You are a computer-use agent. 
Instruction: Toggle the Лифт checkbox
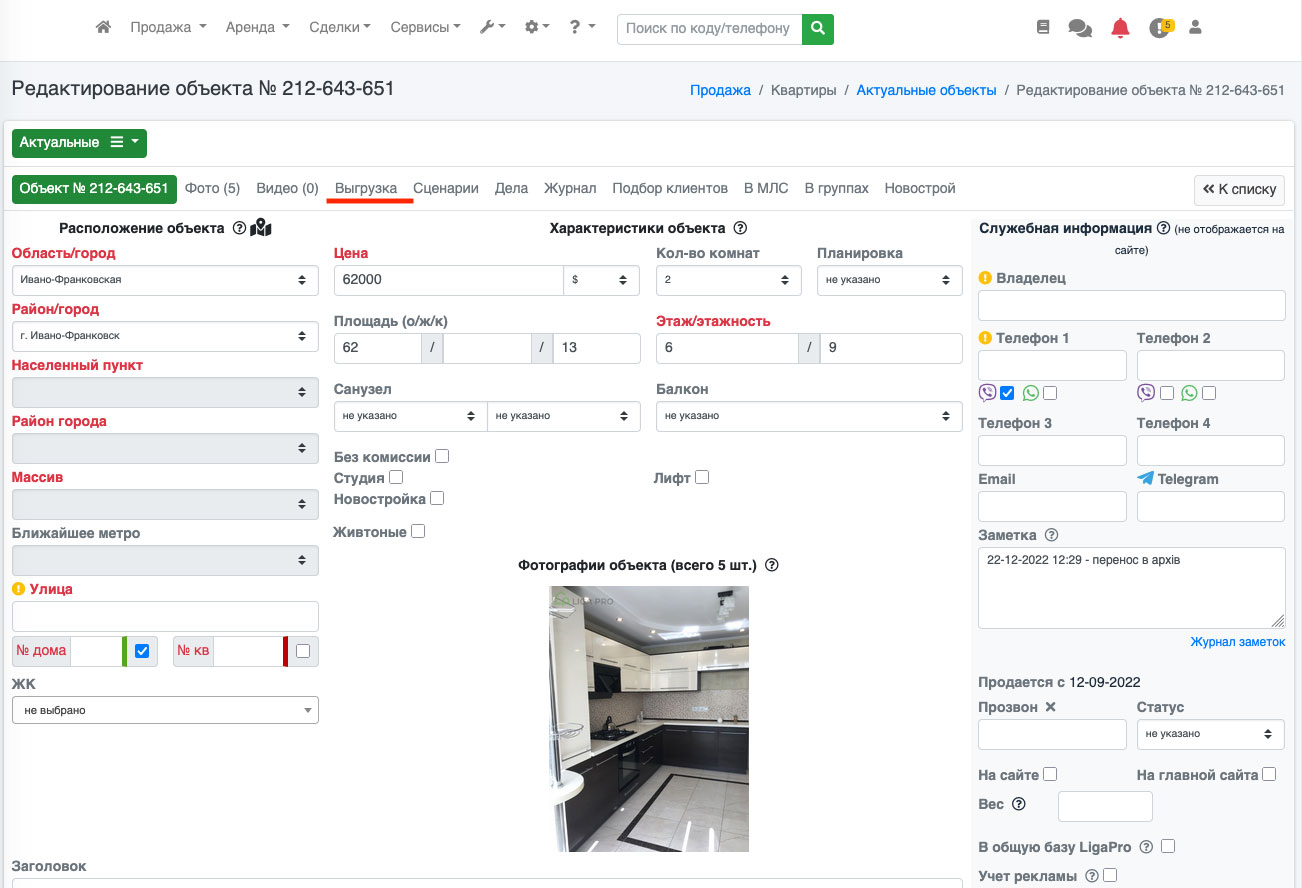click(x=702, y=477)
